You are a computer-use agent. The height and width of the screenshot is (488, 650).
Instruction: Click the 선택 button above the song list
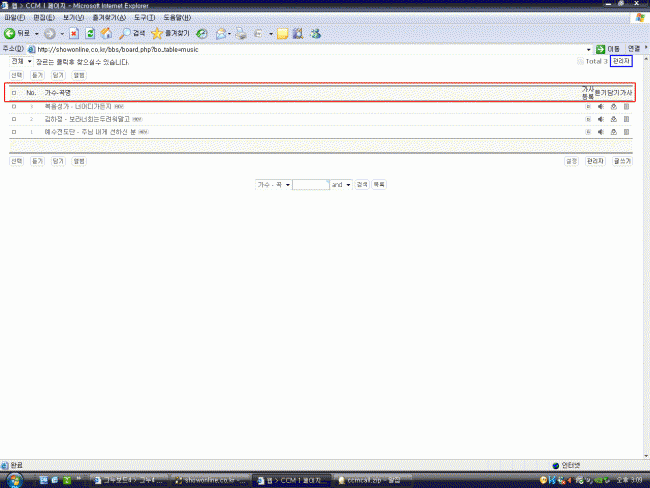pyautogui.click(x=17, y=75)
